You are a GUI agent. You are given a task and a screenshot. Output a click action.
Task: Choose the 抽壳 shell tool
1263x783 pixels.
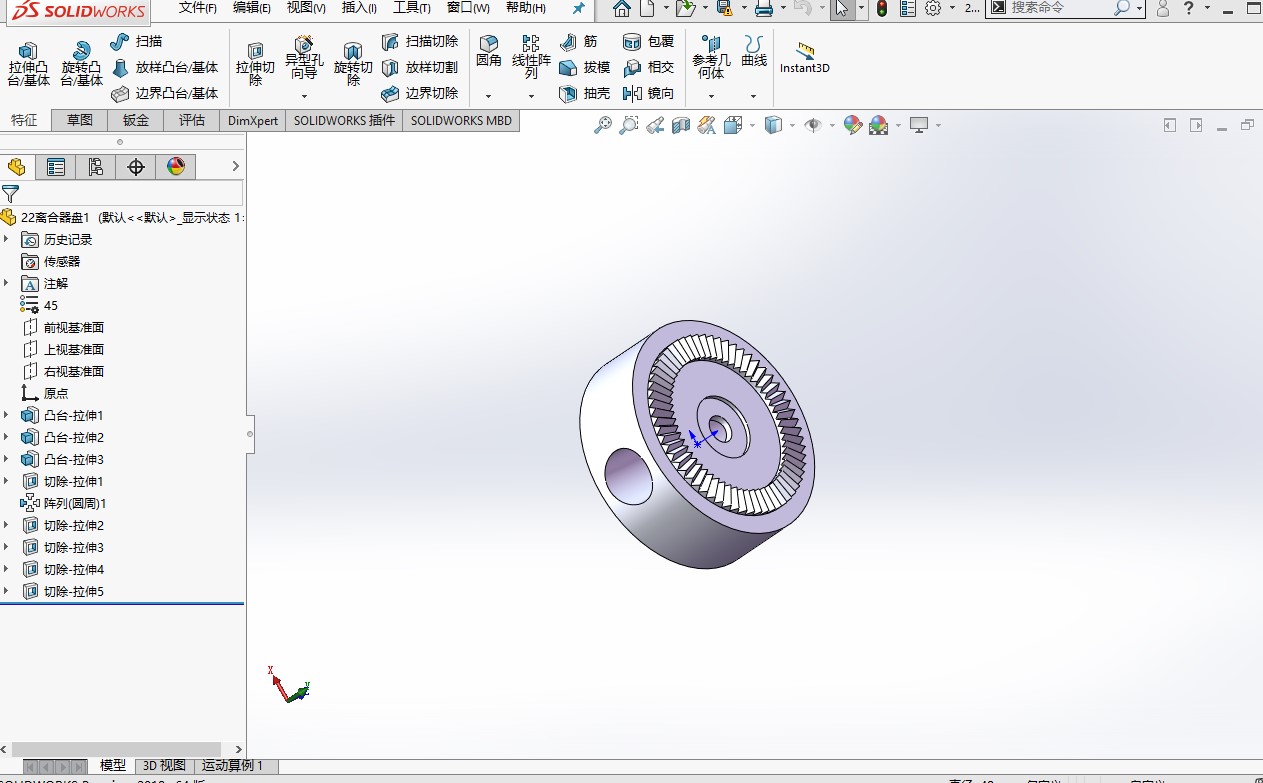pyautogui.click(x=584, y=93)
